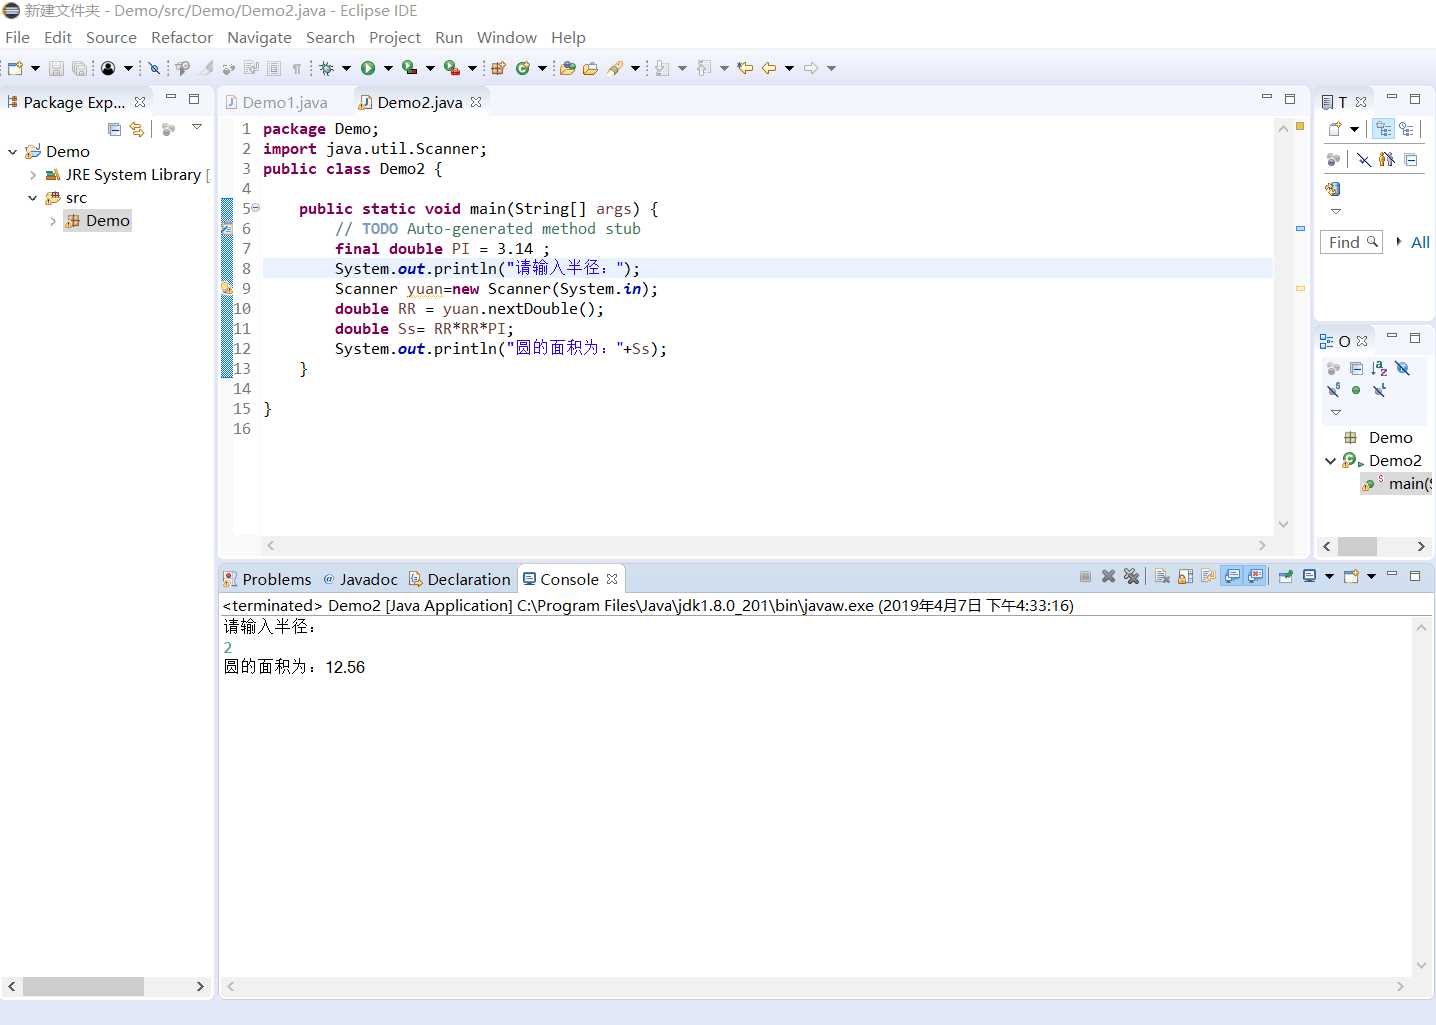
Task: Click the Task List Find field
Action: click(1352, 242)
